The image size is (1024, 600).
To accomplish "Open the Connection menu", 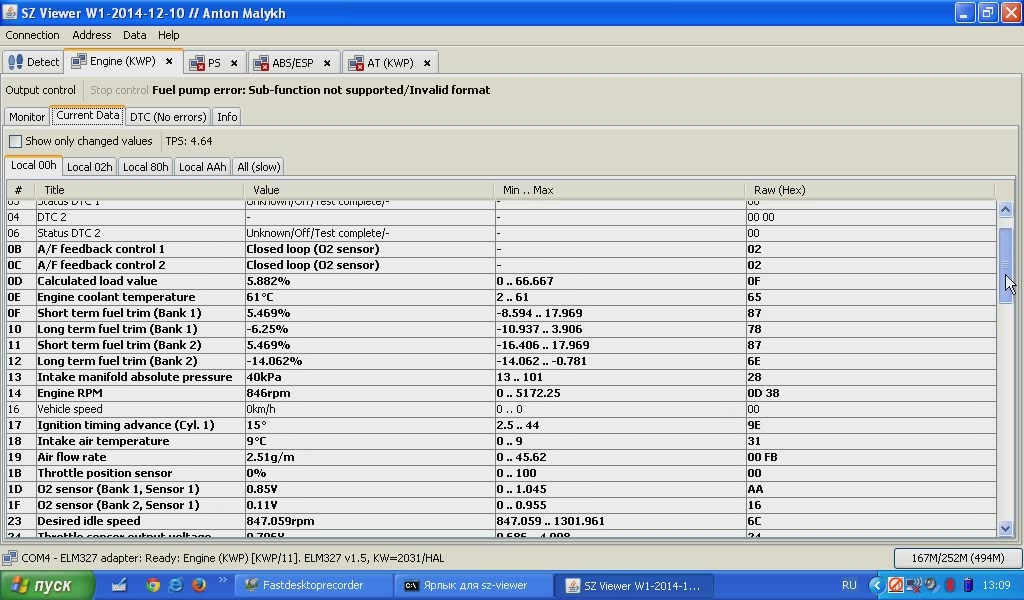I will [x=32, y=35].
